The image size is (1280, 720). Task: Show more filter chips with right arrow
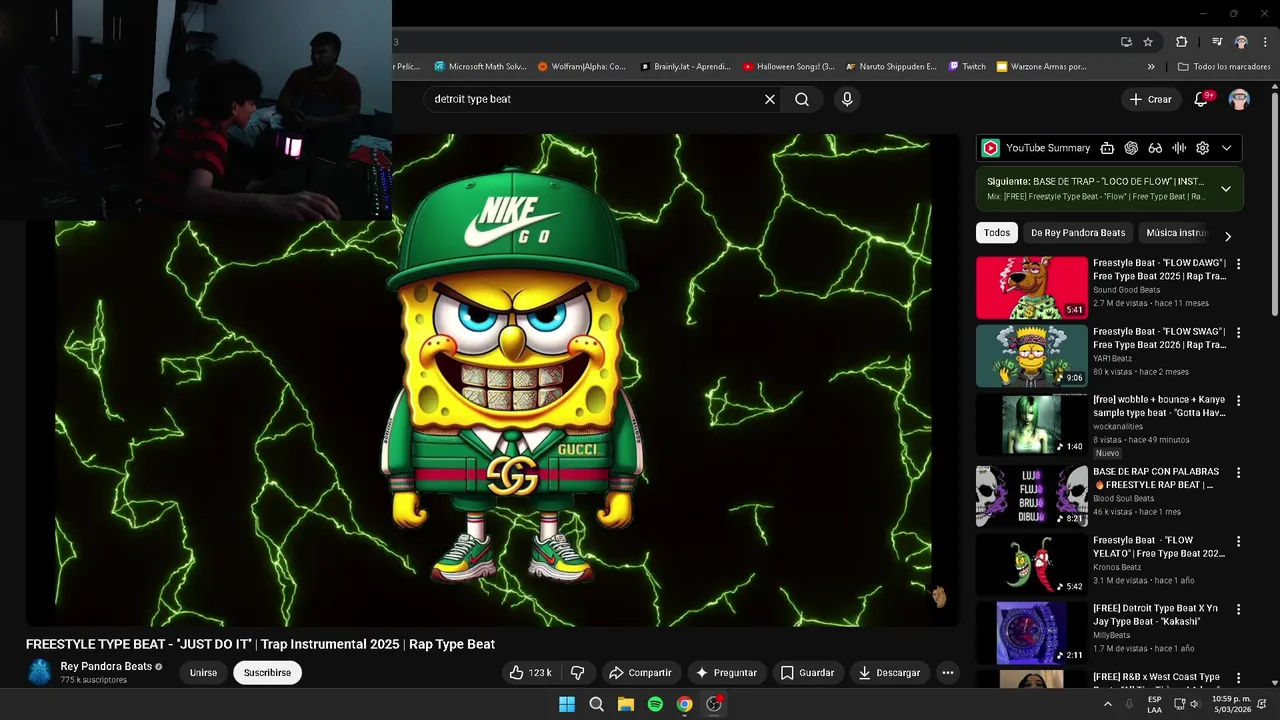[1228, 236]
